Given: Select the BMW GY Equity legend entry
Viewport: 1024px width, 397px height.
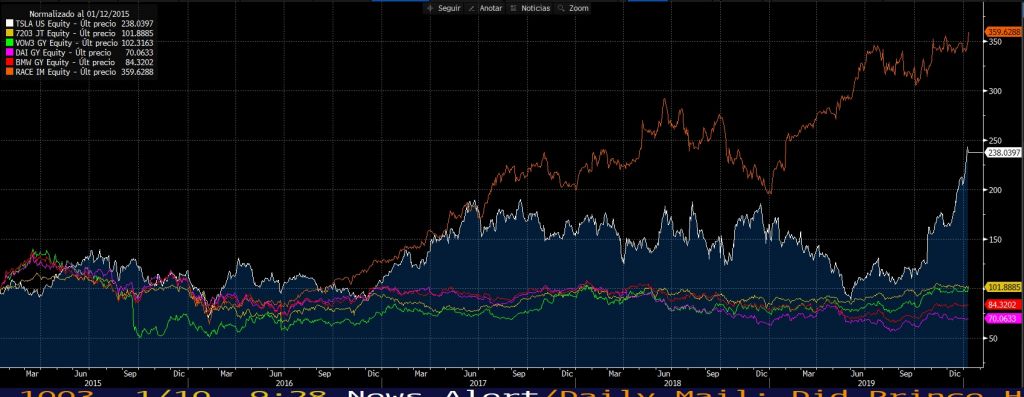Looking at the screenshot, I should pos(80,63).
